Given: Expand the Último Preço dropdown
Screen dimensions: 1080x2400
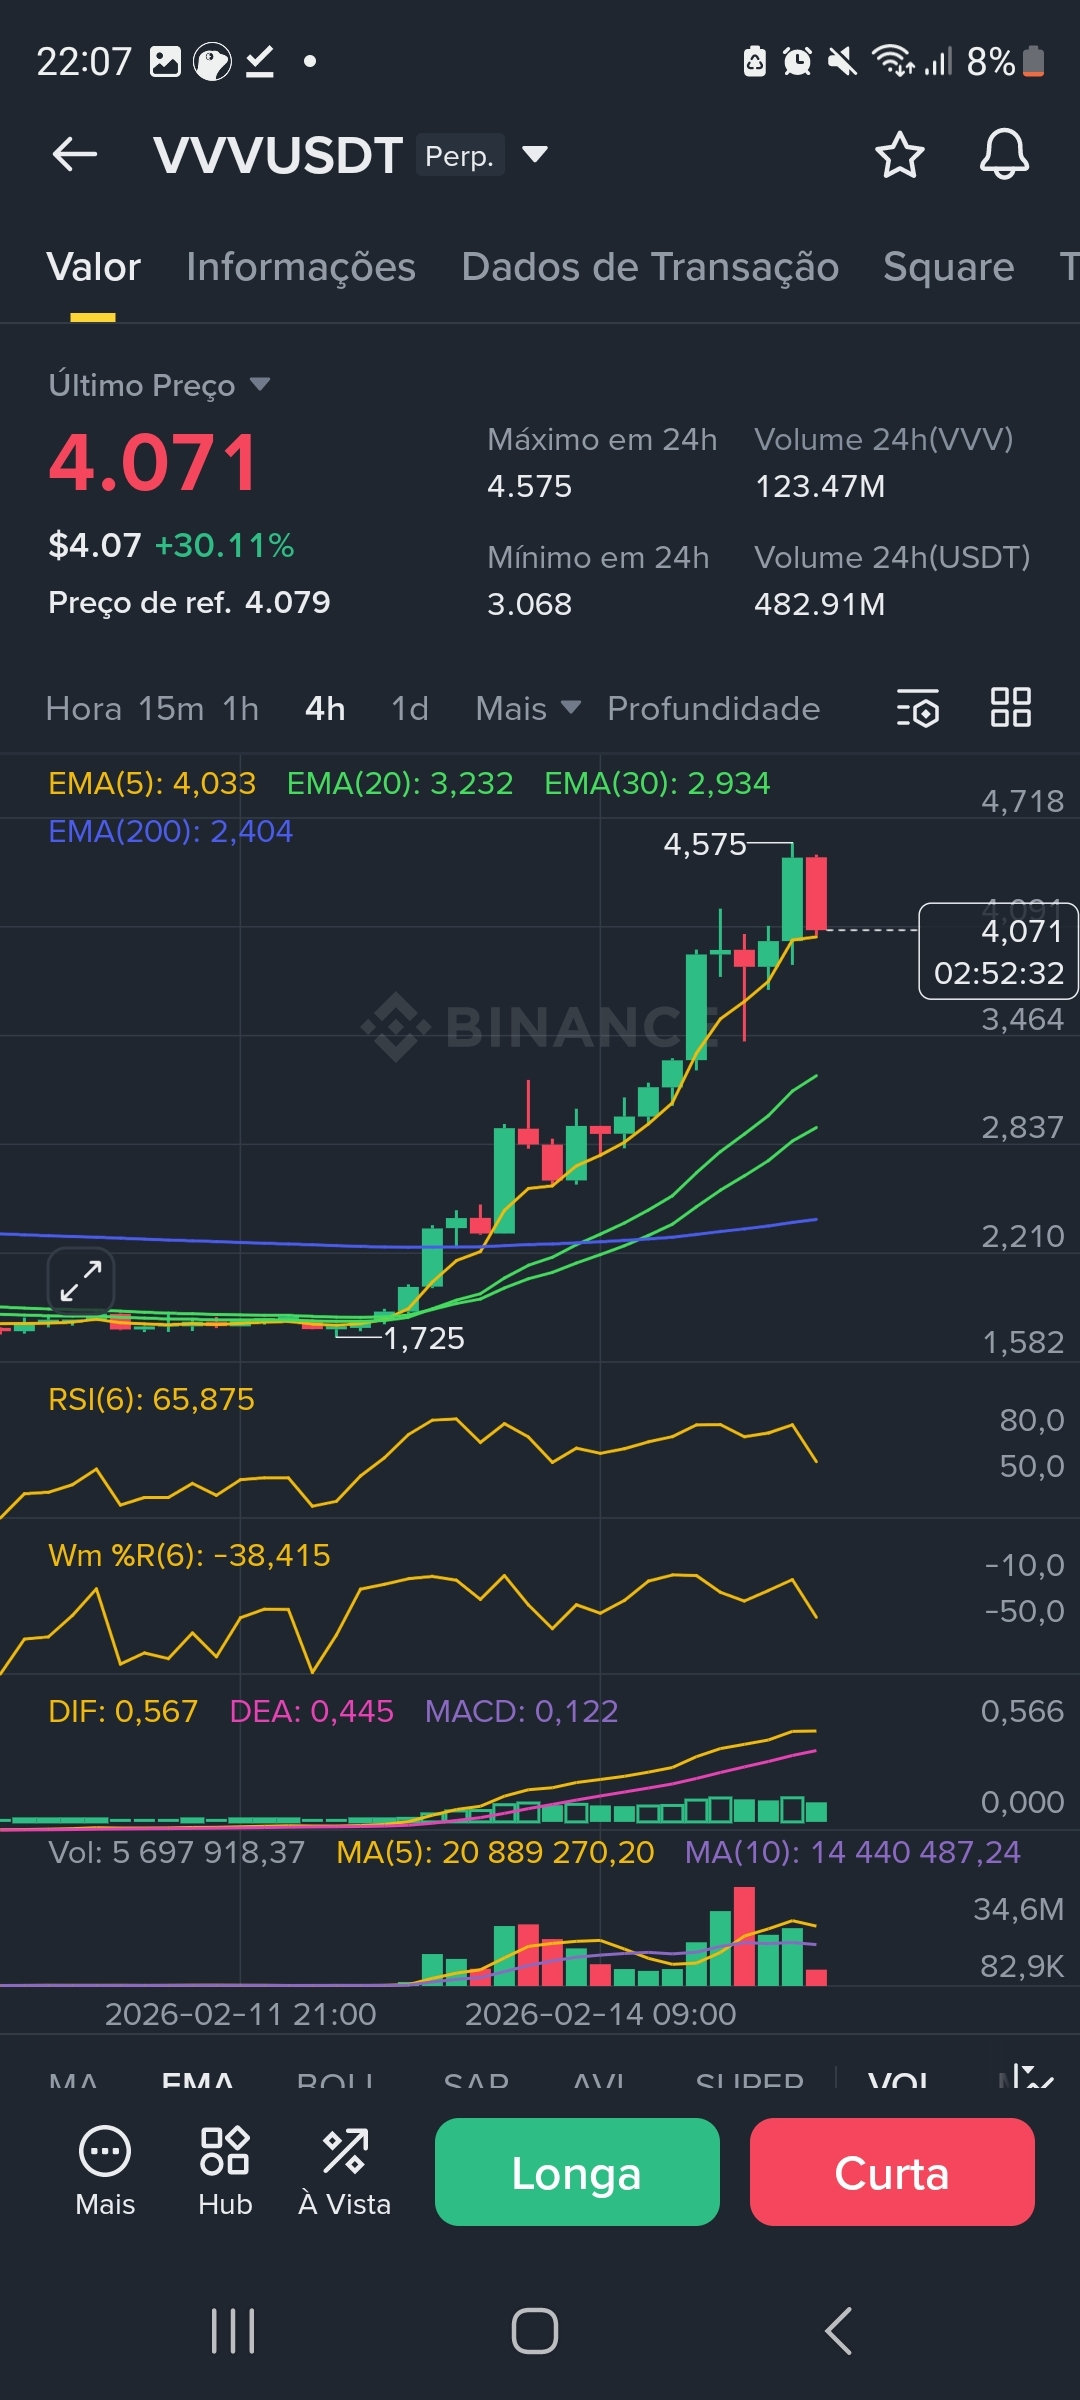Looking at the screenshot, I should [x=260, y=384].
